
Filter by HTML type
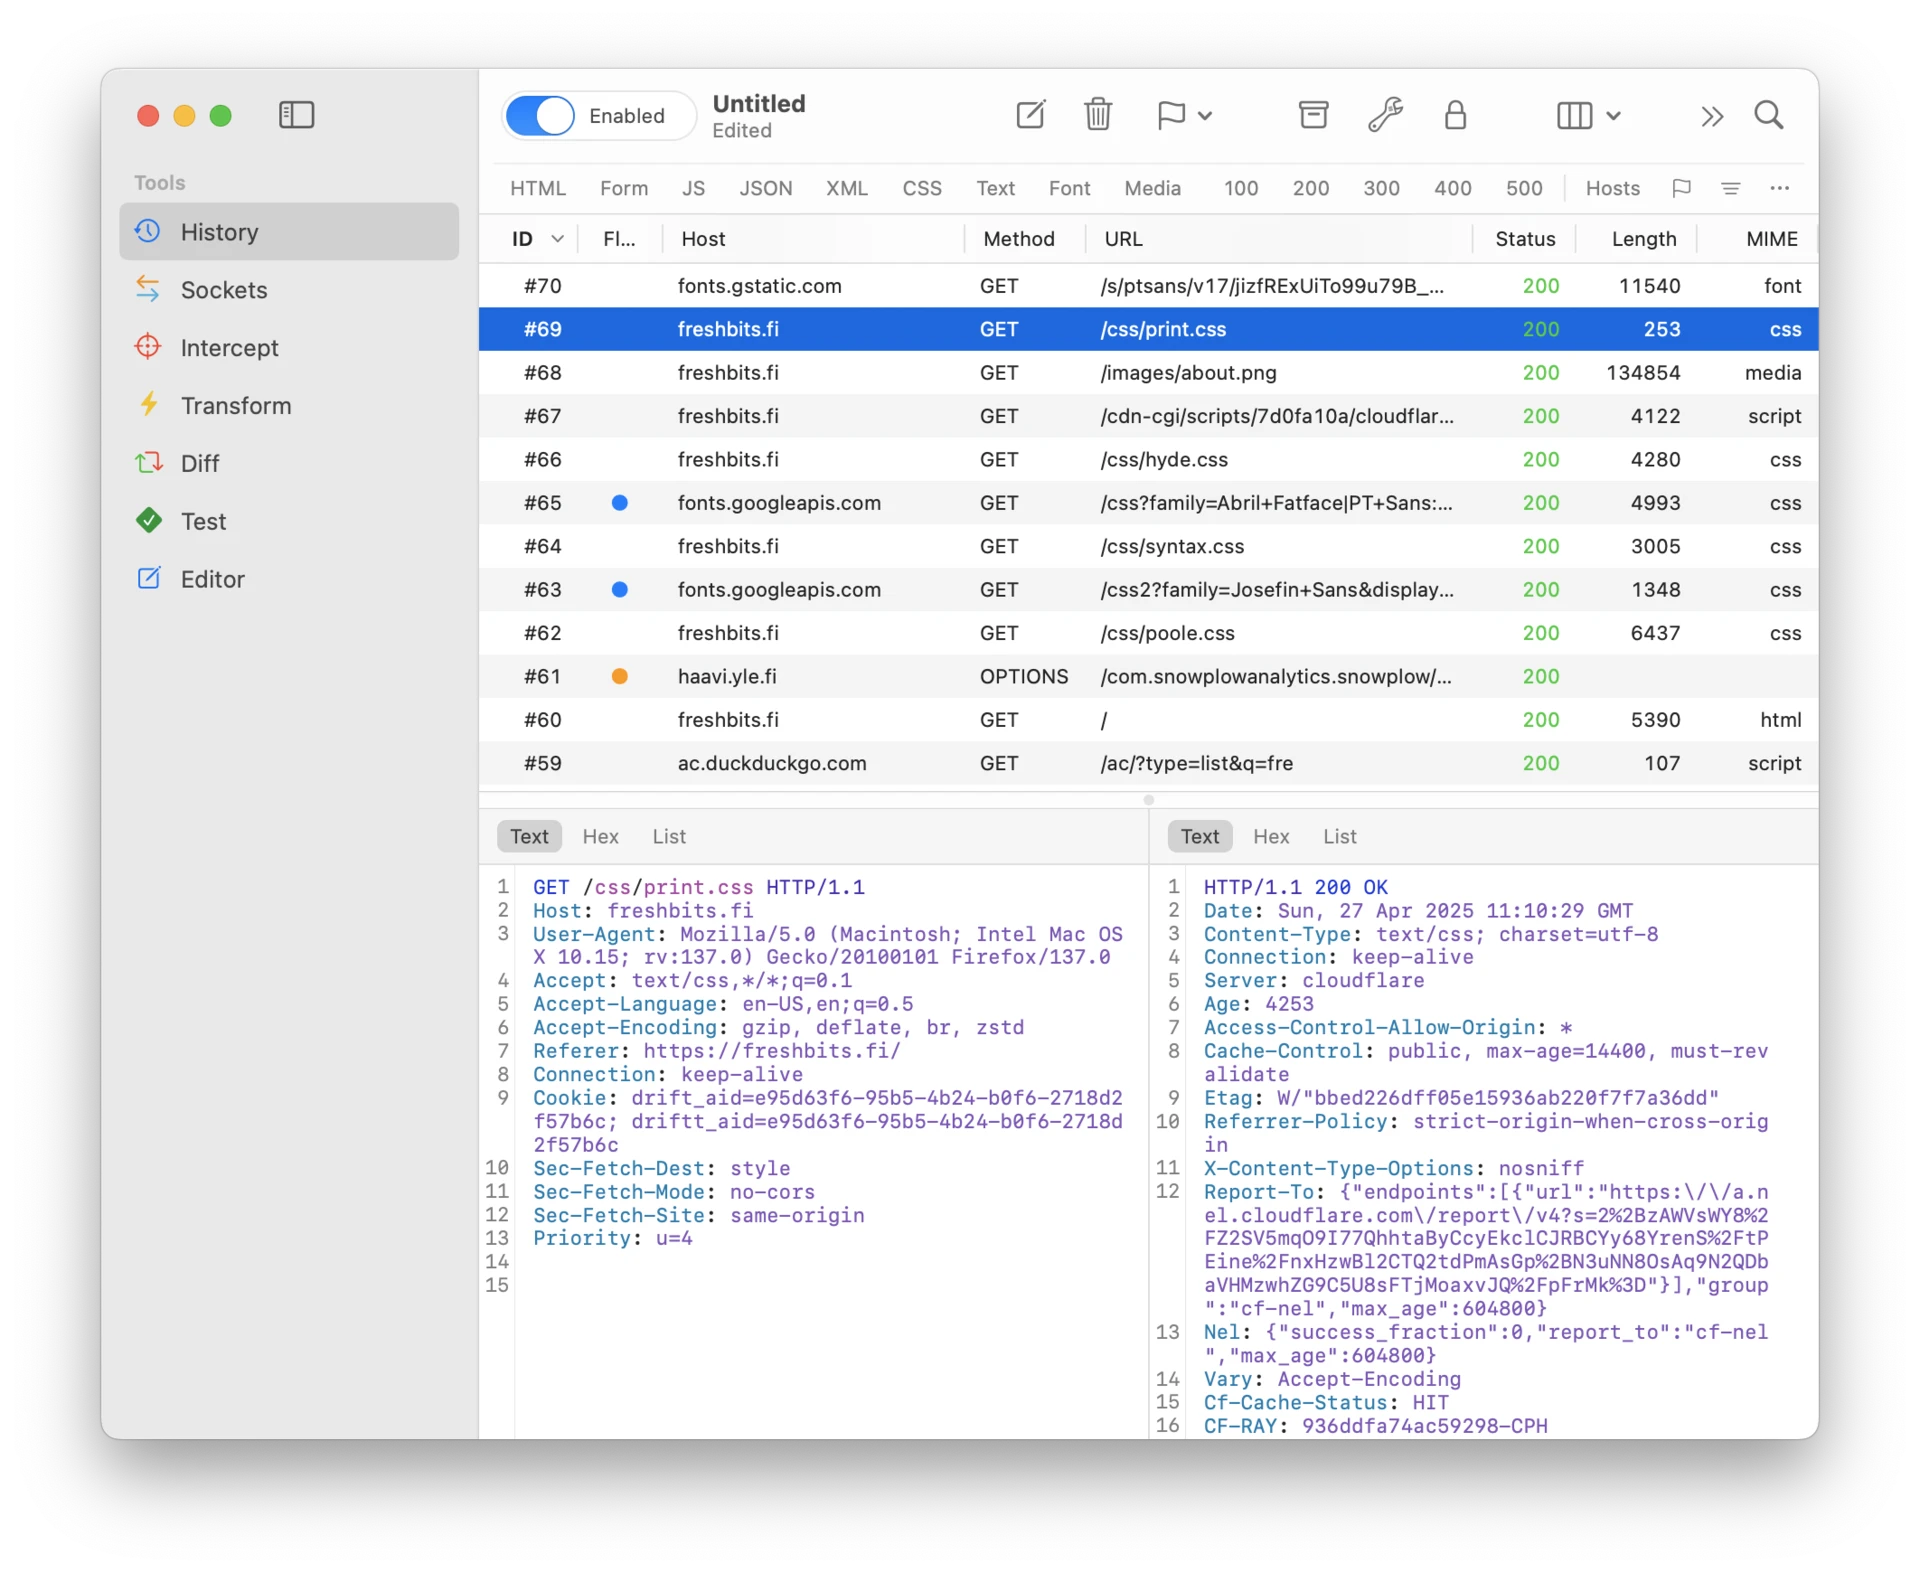(x=538, y=188)
